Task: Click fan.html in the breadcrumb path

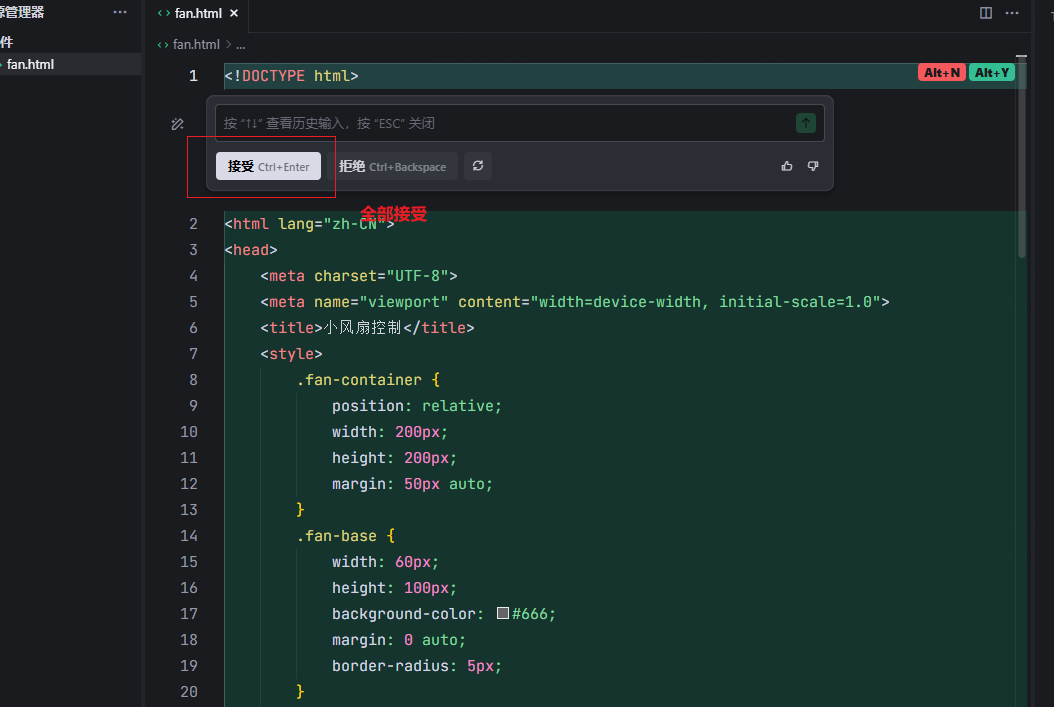Action: pyautogui.click(x=196, y=44)
